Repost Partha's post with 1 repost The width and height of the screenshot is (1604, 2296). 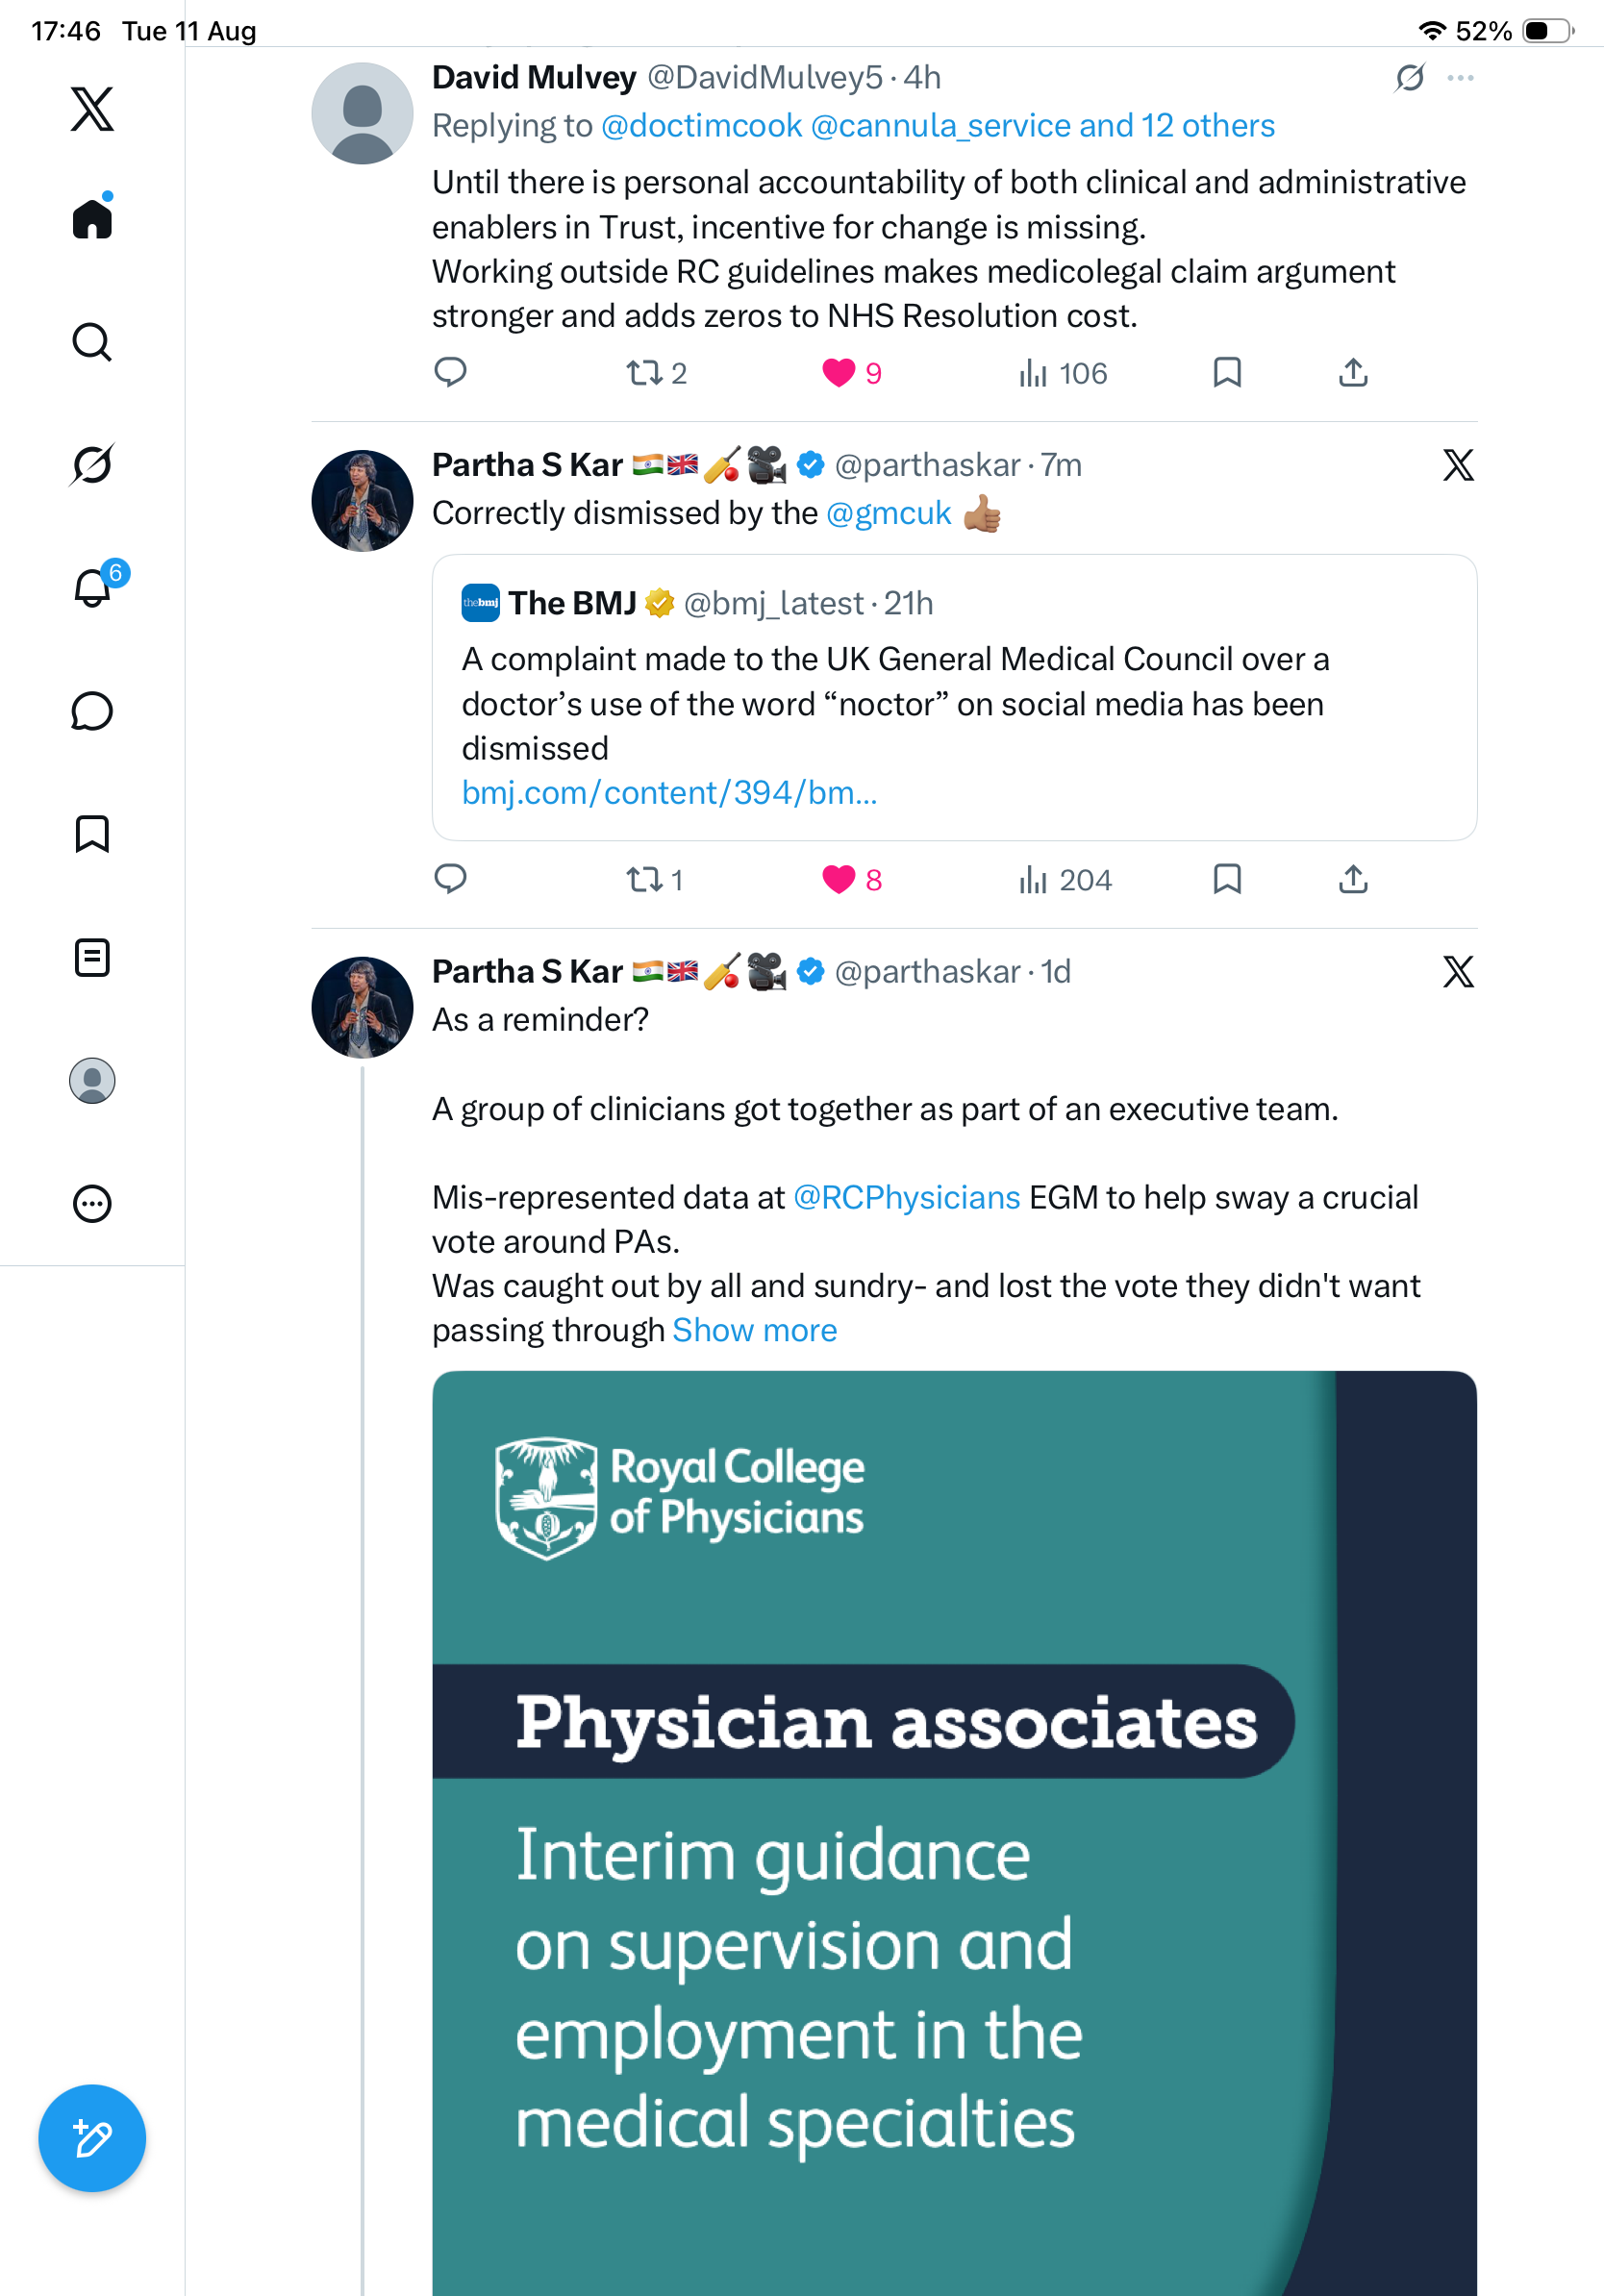coord(655,880)
